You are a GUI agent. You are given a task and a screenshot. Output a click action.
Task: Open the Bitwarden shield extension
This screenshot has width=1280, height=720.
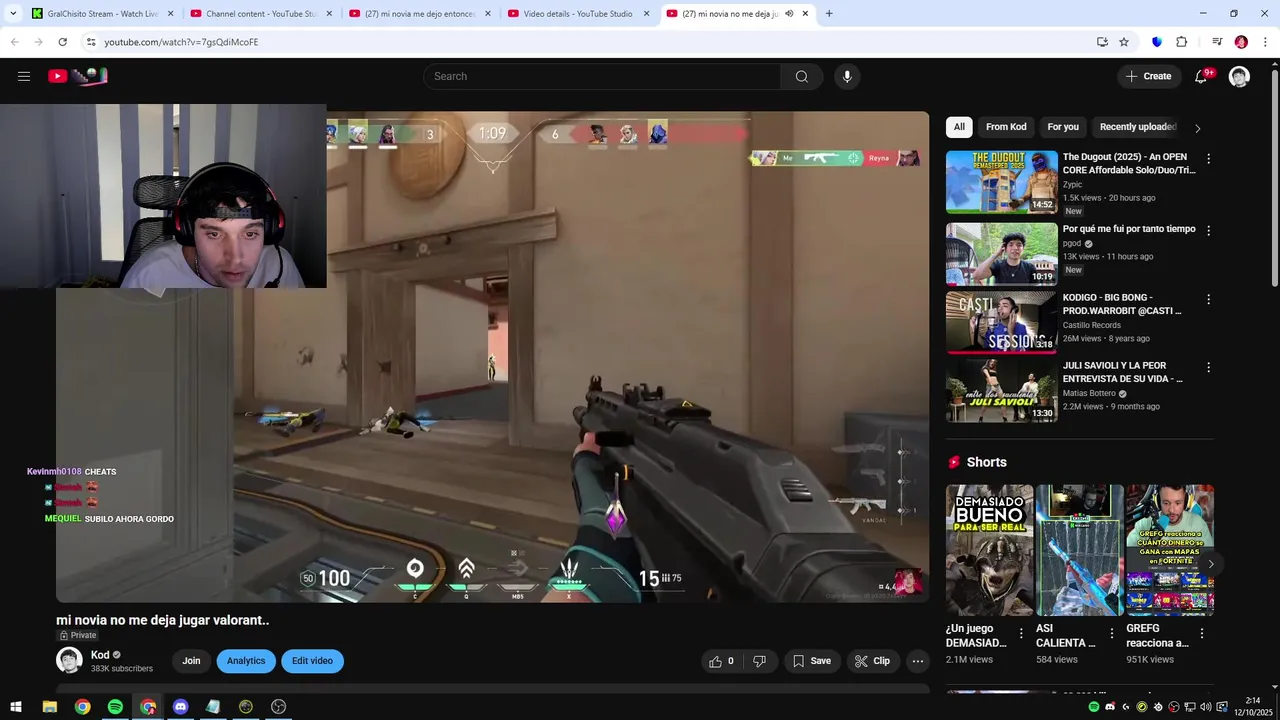tap(1157, 42)
